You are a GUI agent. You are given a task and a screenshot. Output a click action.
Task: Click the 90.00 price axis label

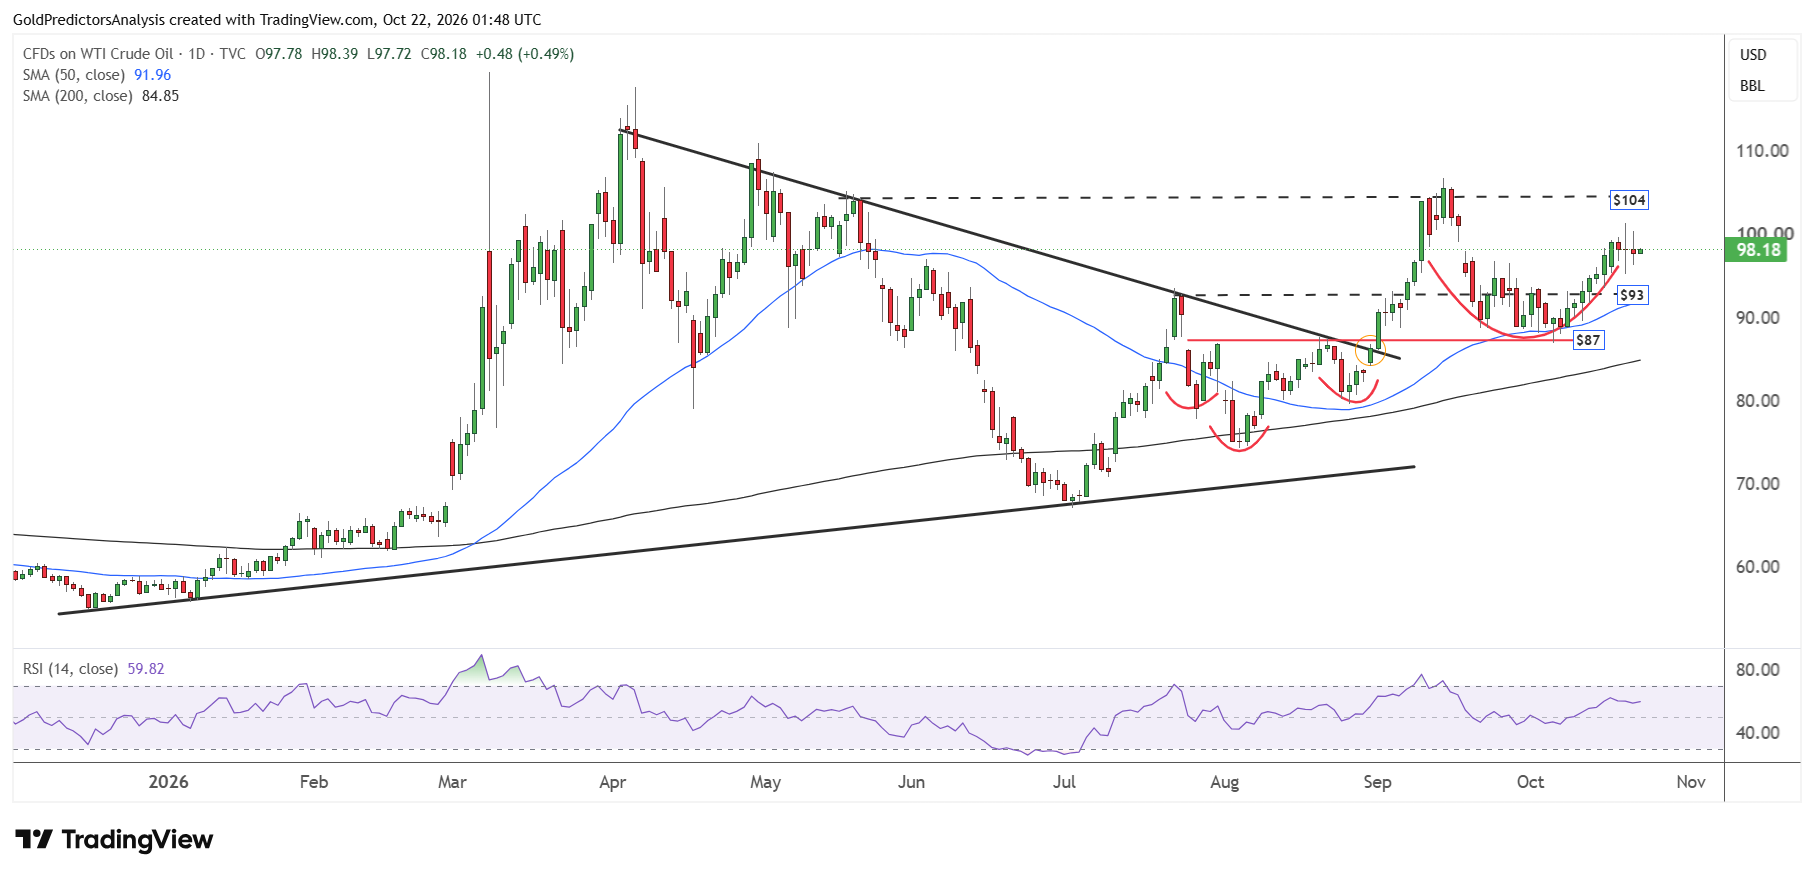[x=1758, y=318]
